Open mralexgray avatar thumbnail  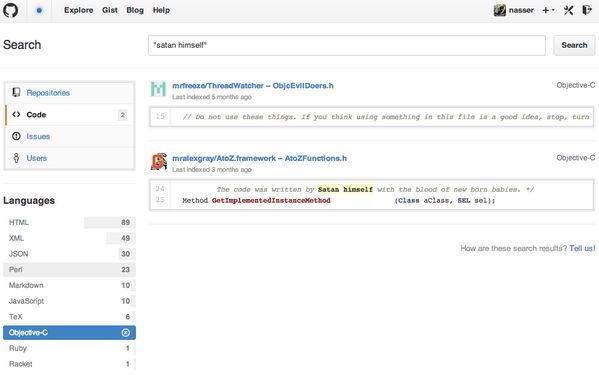pyautogui.click(x=158, y=161)
